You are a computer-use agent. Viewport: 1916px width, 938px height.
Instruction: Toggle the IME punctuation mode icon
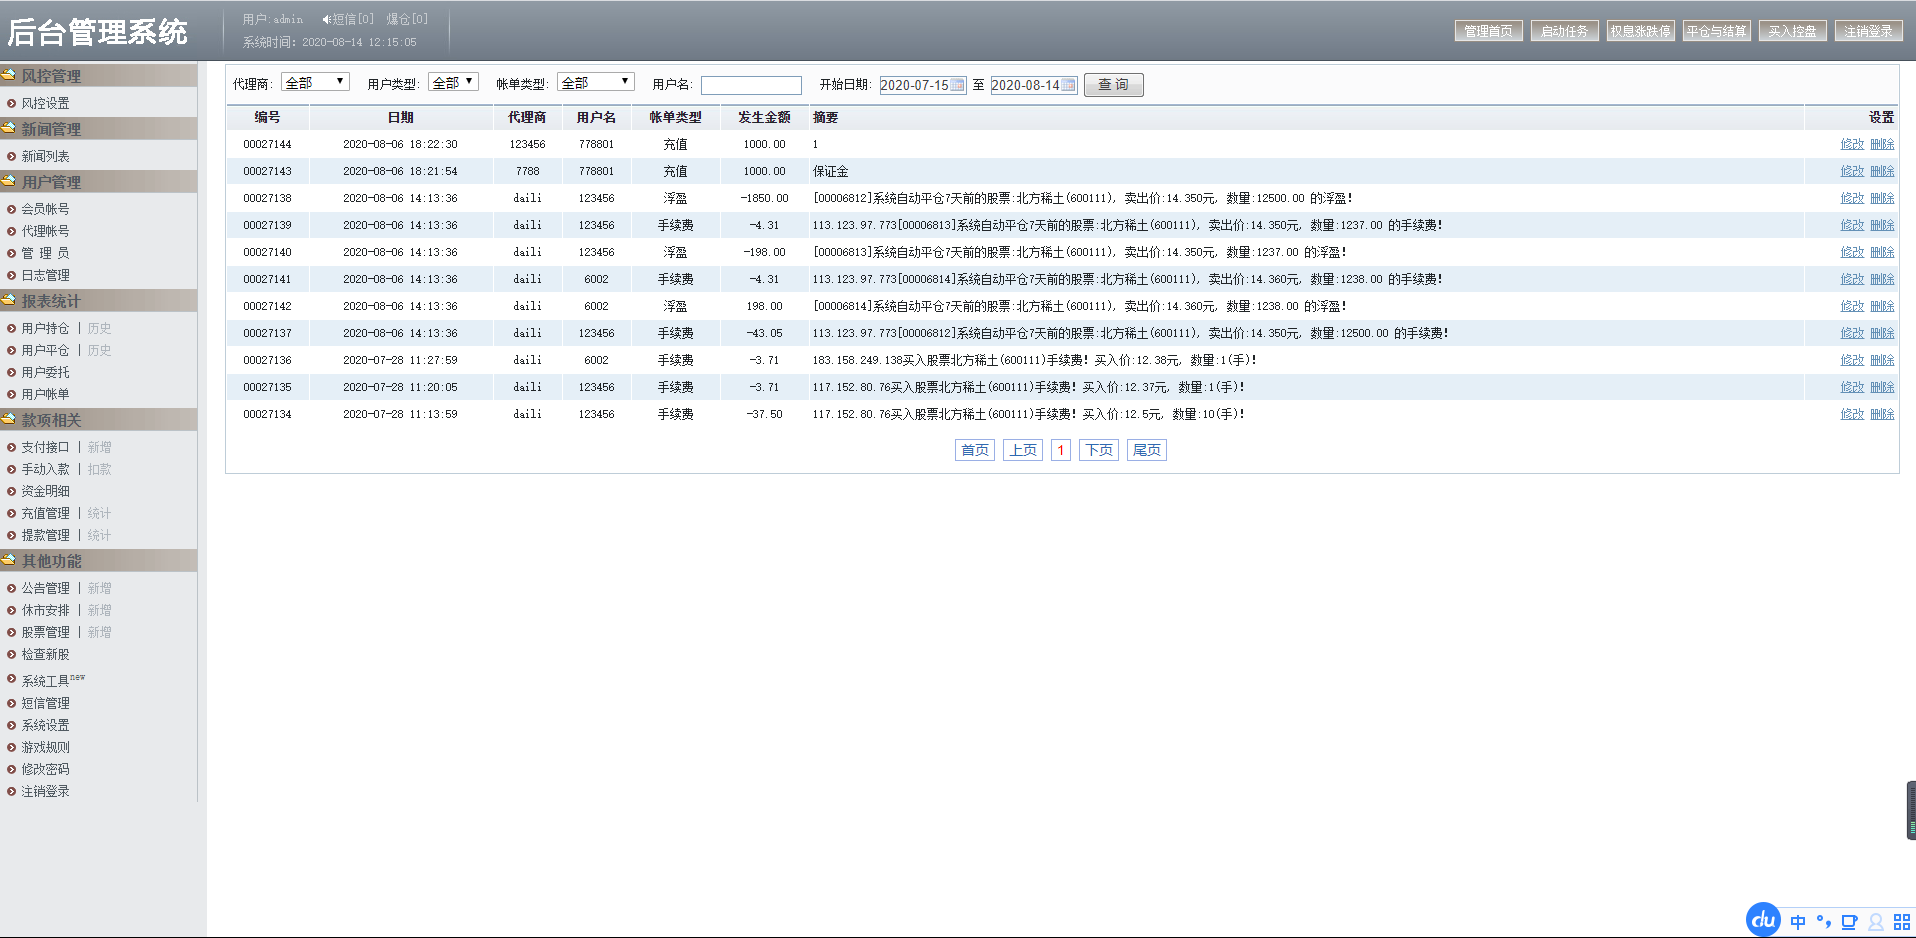(1823, 922)
